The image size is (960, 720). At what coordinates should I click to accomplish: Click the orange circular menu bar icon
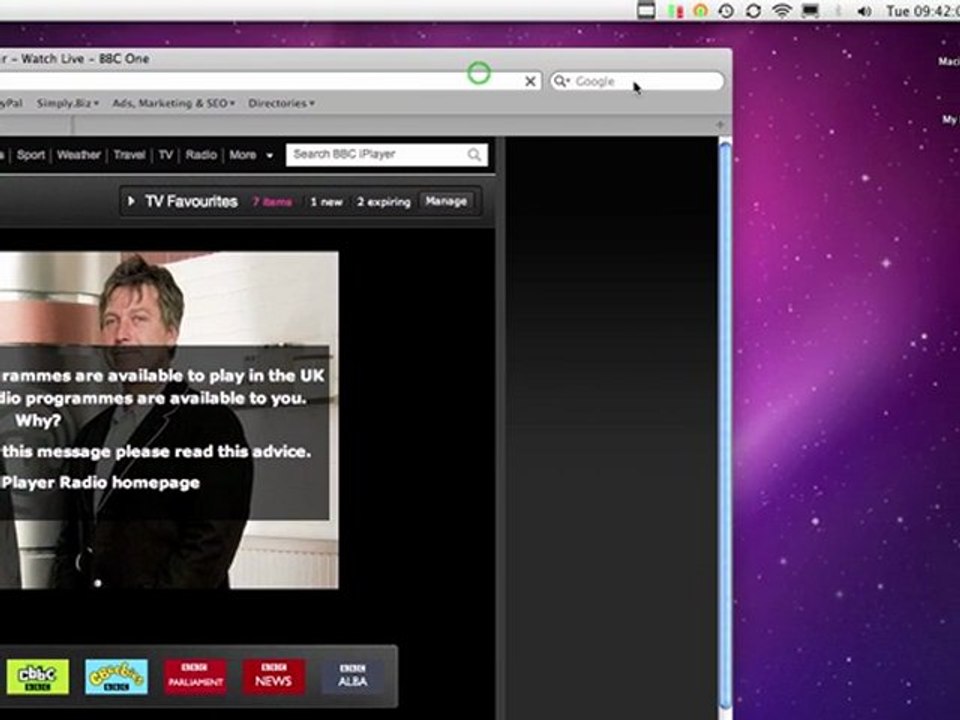coord(700,11)
